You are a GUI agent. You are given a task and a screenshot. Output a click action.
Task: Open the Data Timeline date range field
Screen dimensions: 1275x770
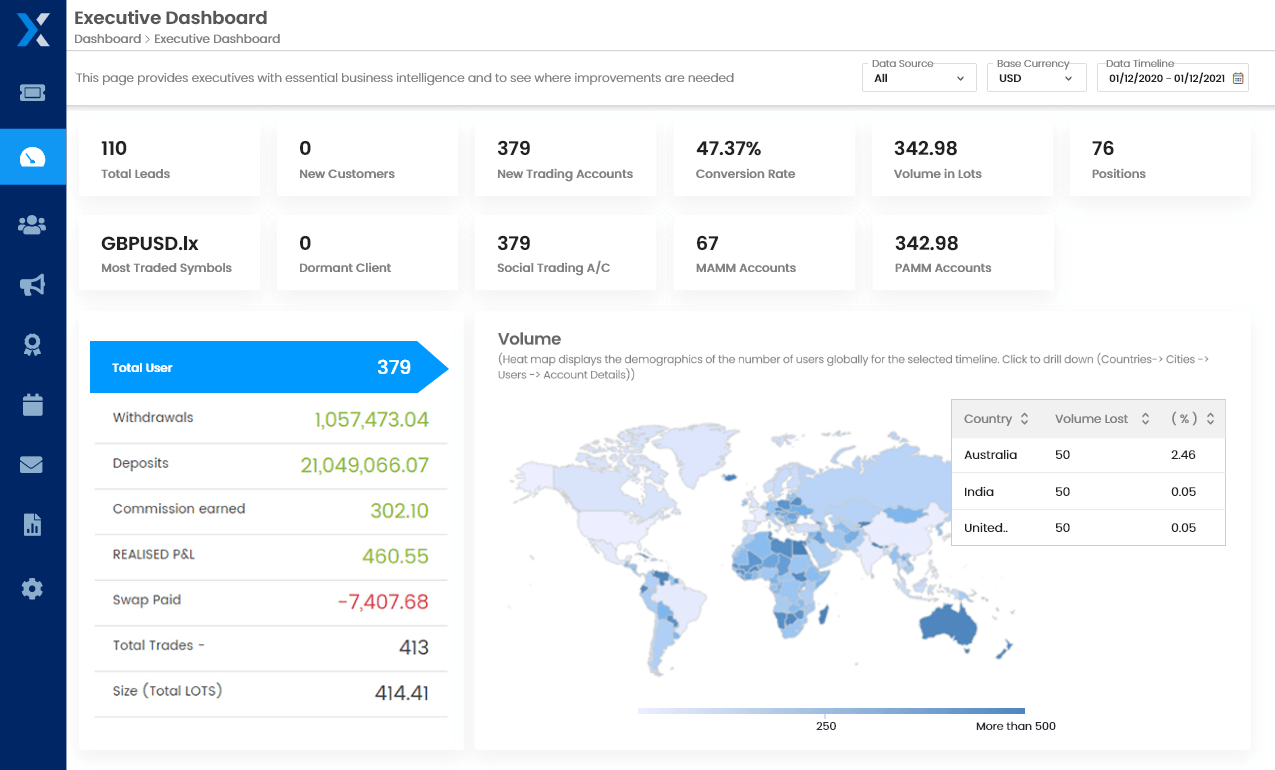tap(1172, 78)
